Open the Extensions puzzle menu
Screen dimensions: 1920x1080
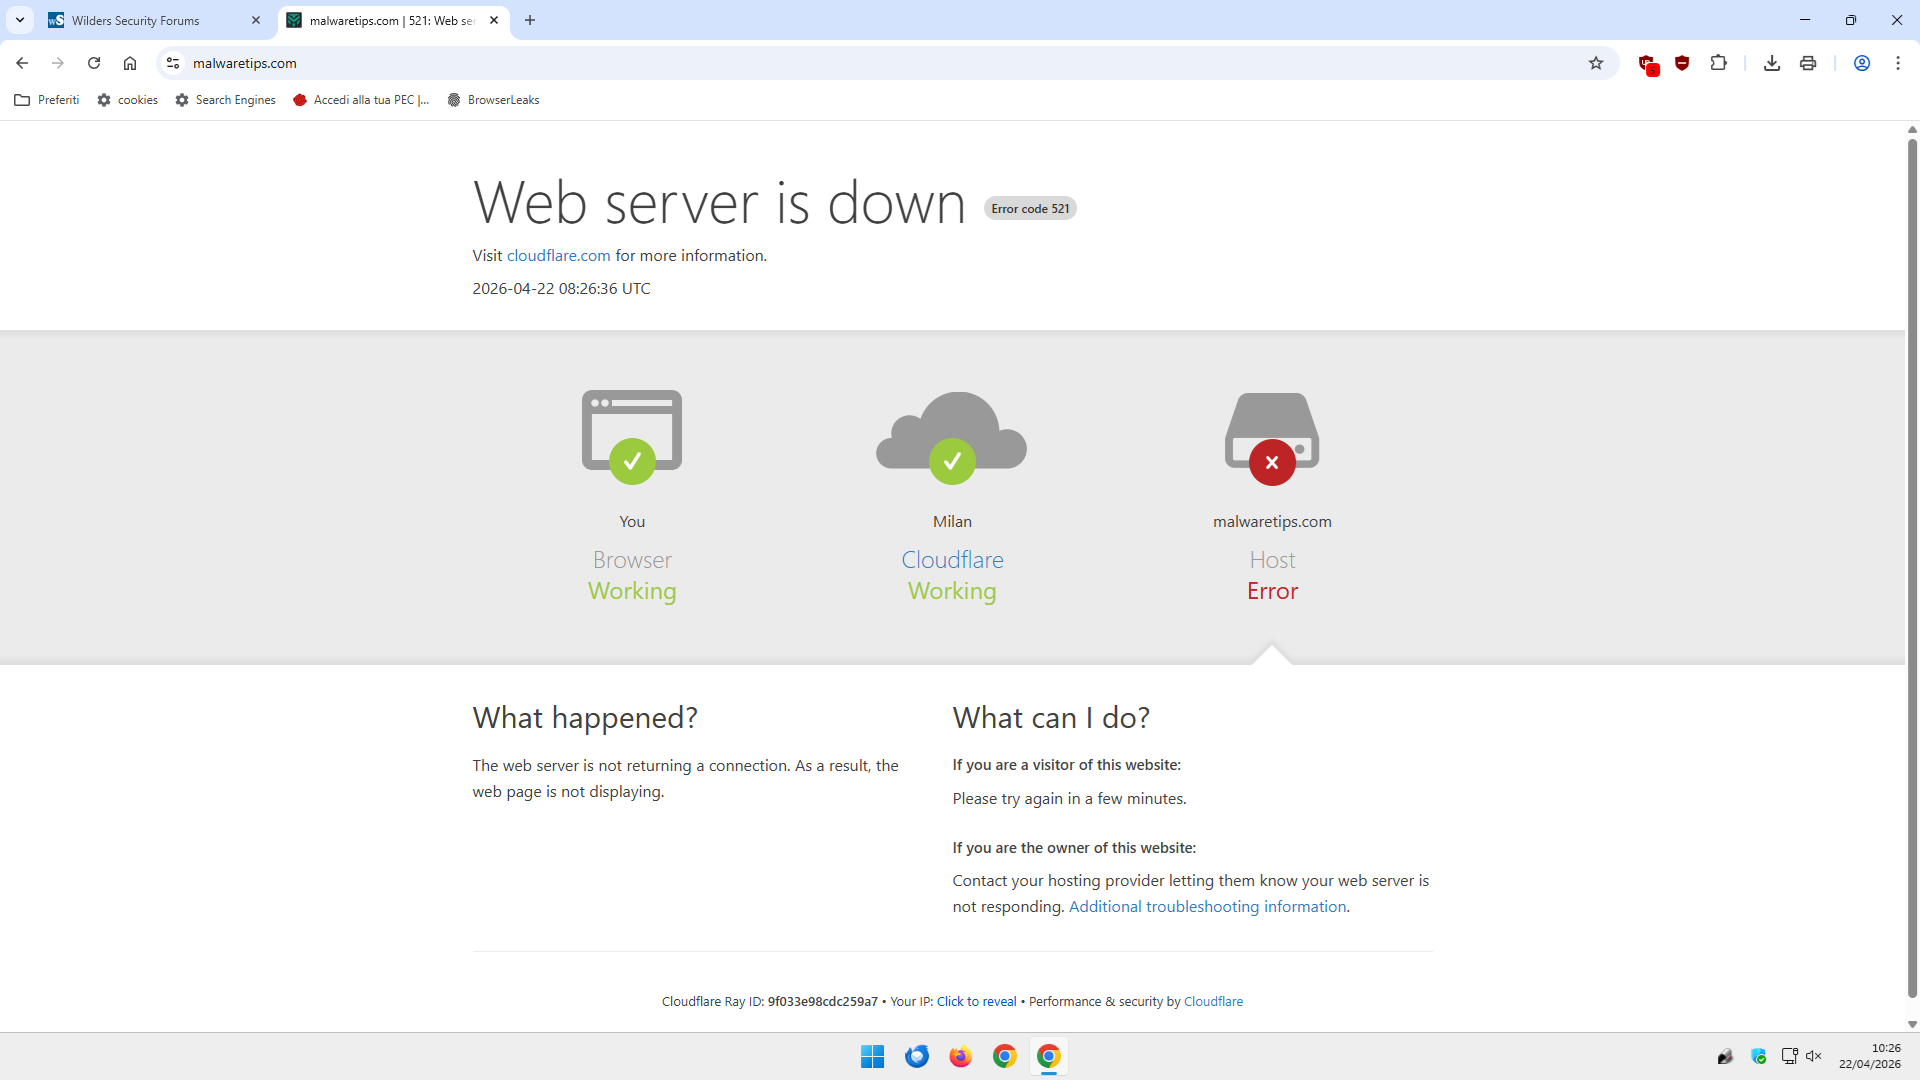pos(1718,63)
